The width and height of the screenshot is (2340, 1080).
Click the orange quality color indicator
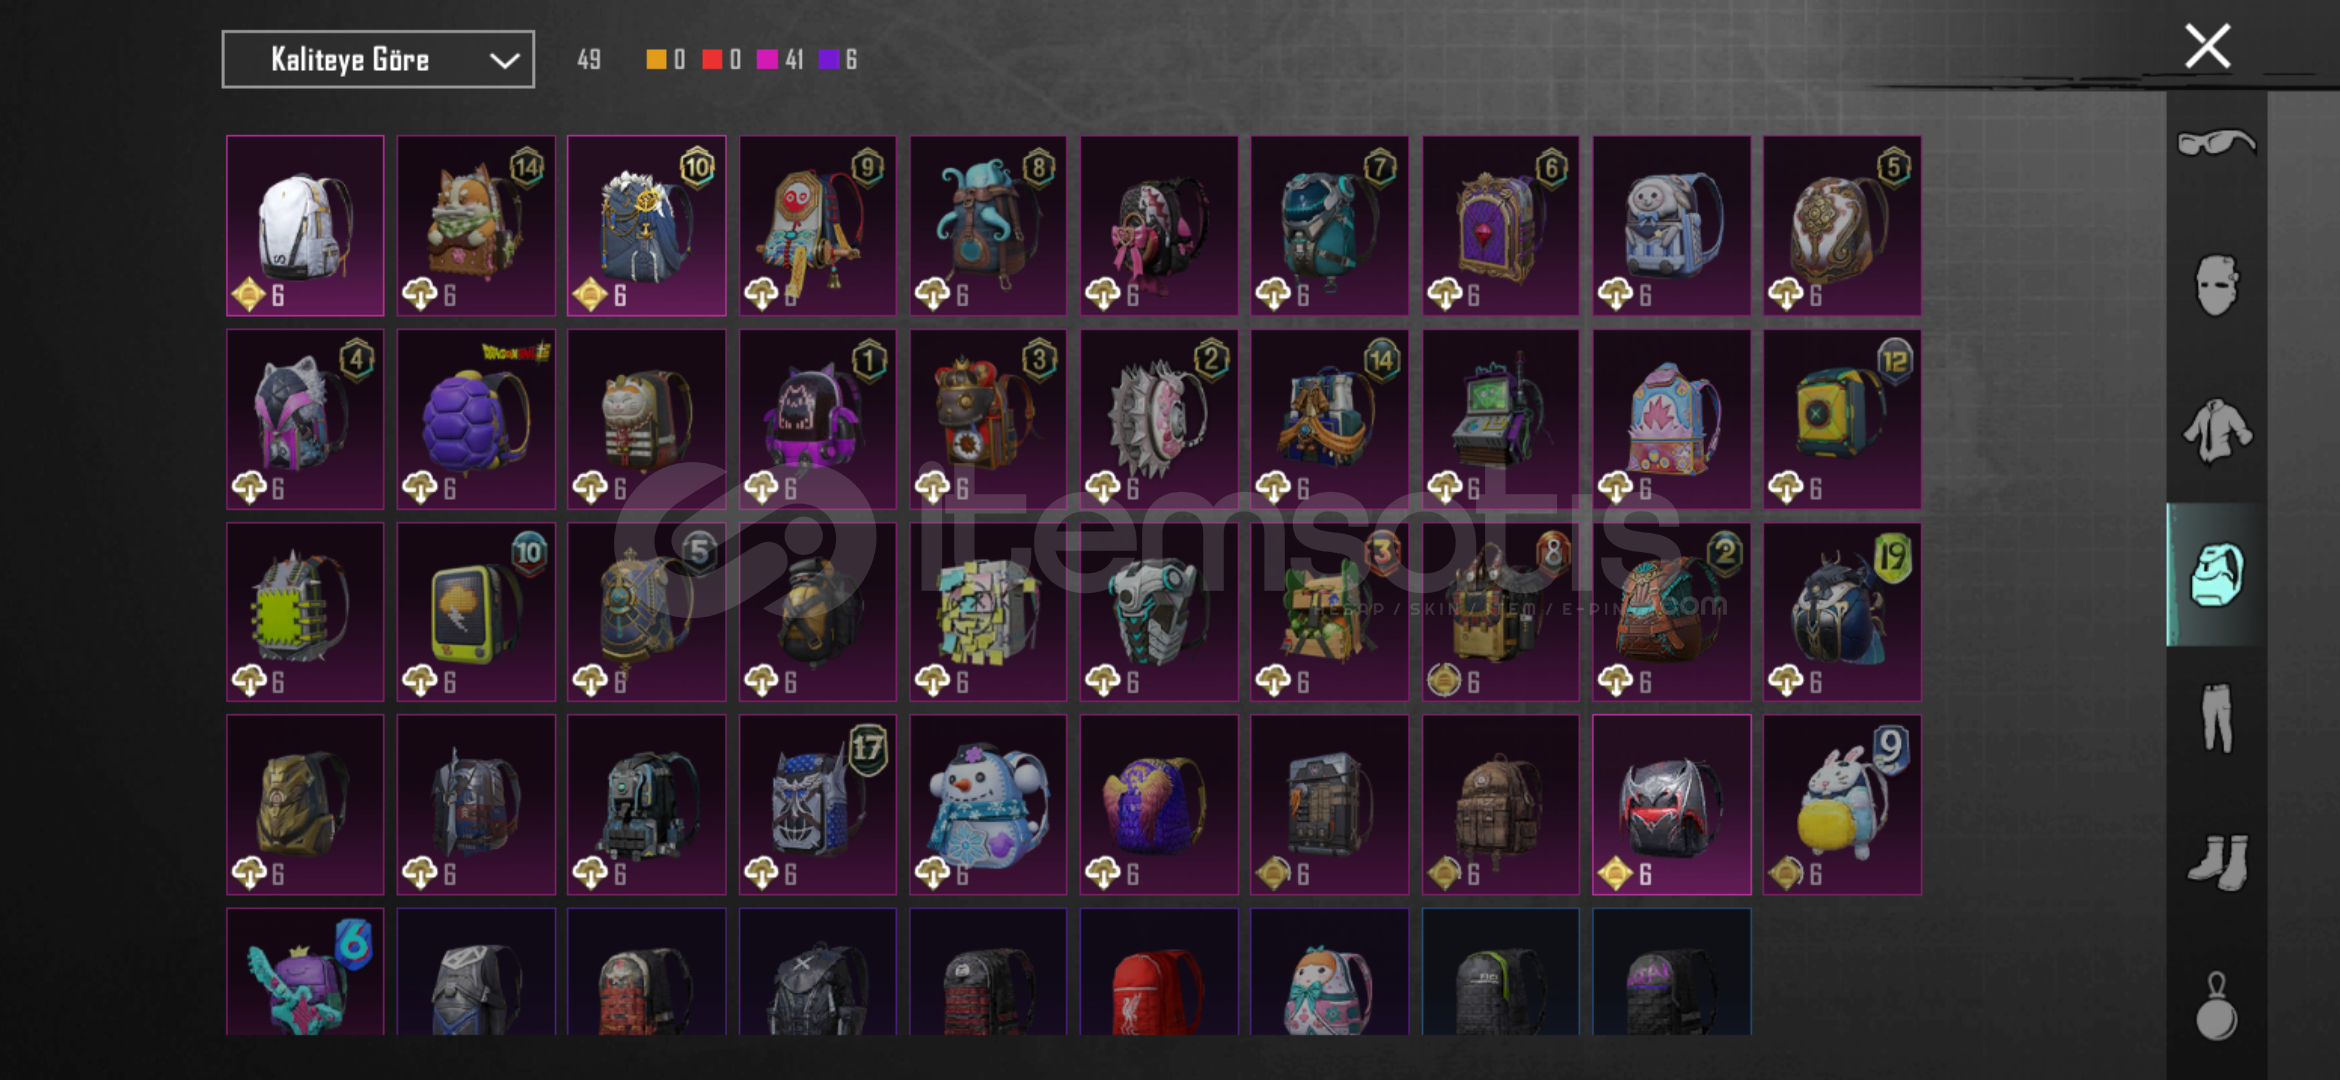656,60
